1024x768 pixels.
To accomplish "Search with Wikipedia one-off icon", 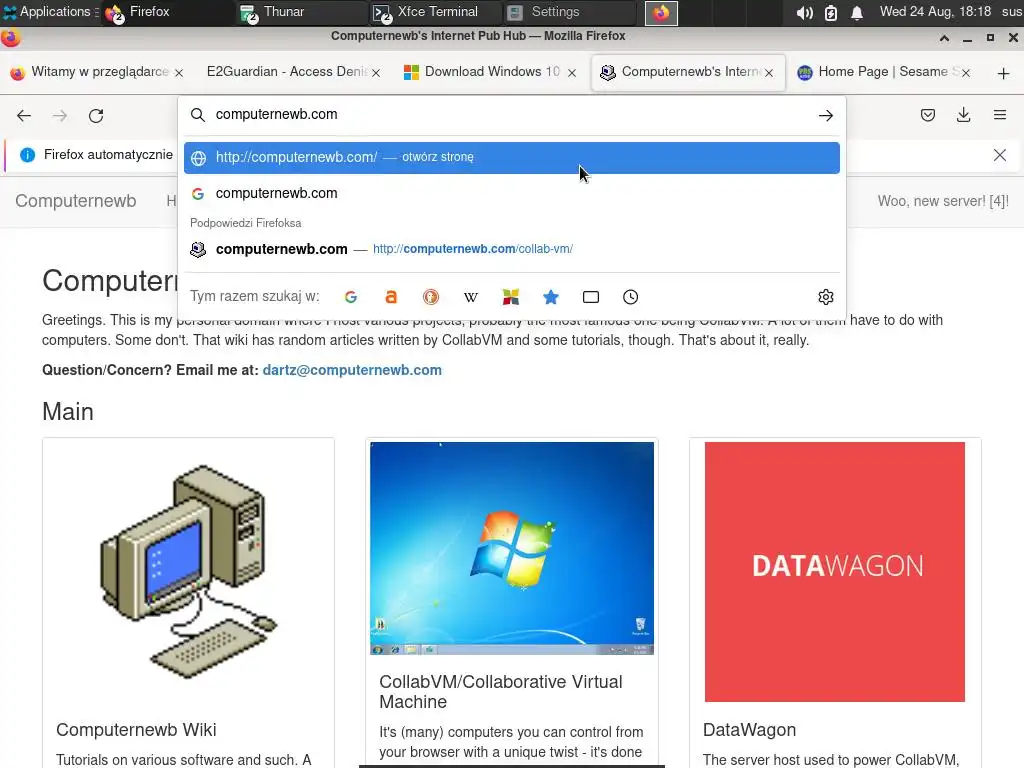I will 471,297.
